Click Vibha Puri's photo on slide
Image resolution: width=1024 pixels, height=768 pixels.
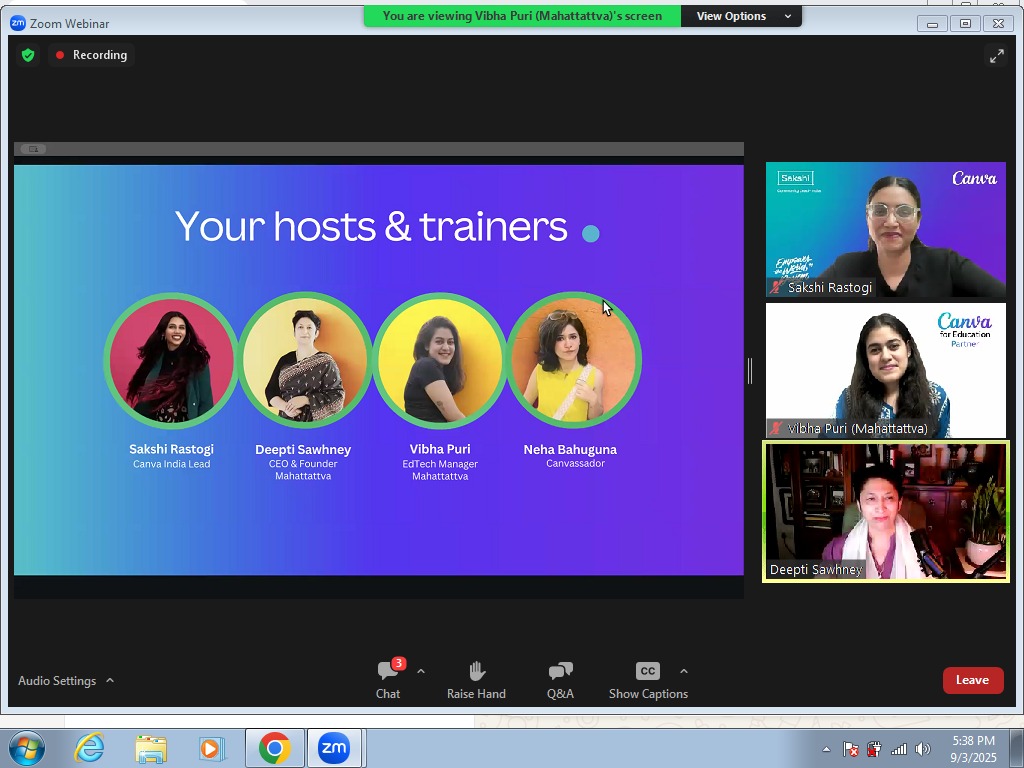(440, 360)
